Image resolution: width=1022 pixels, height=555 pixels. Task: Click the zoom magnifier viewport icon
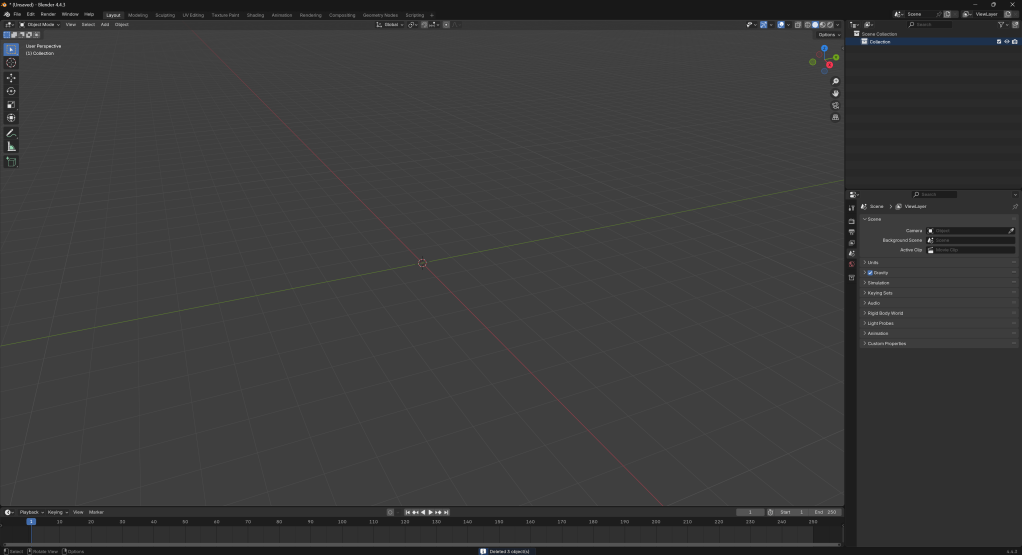[836, 81]
